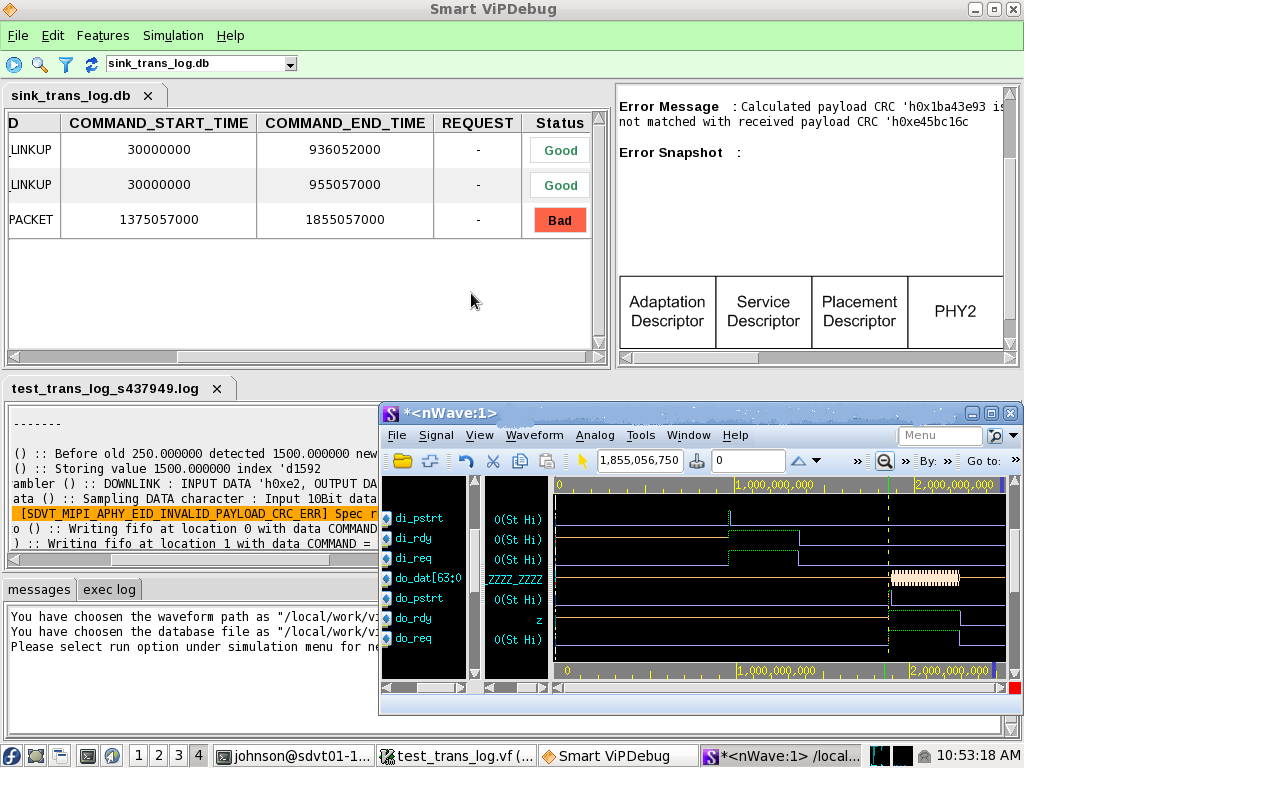Click the nWave yellow cursor pointer icon
This screenshot has height=786, width=1279.
tap(584, 461)
